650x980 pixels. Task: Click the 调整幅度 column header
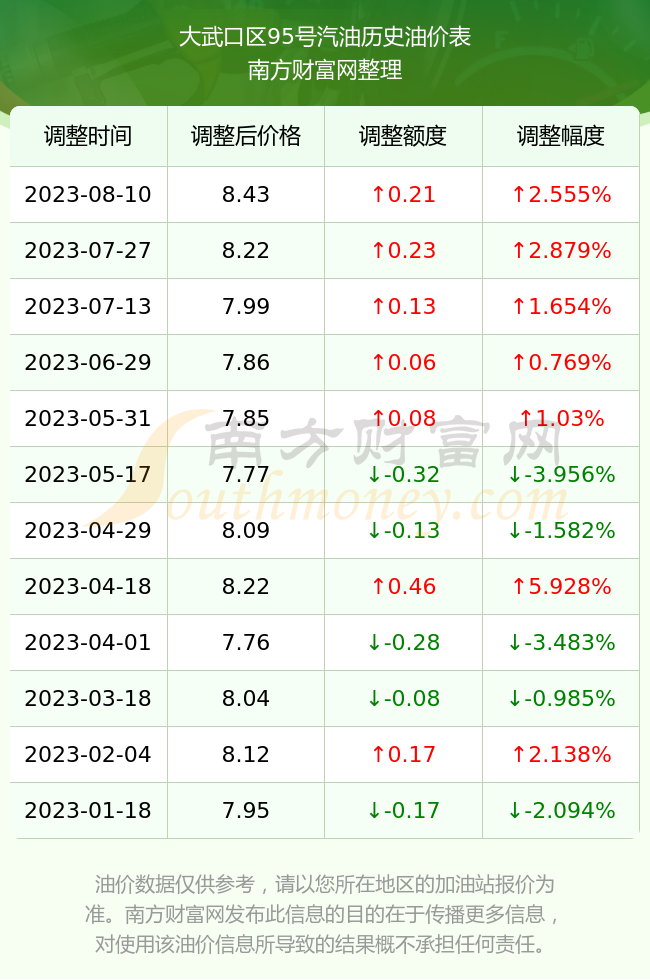pos(561,136)
